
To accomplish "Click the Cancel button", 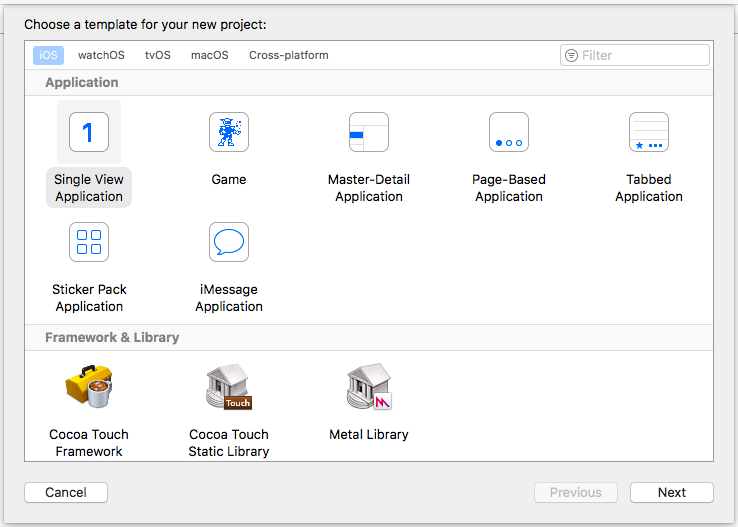I will point(66,492).
